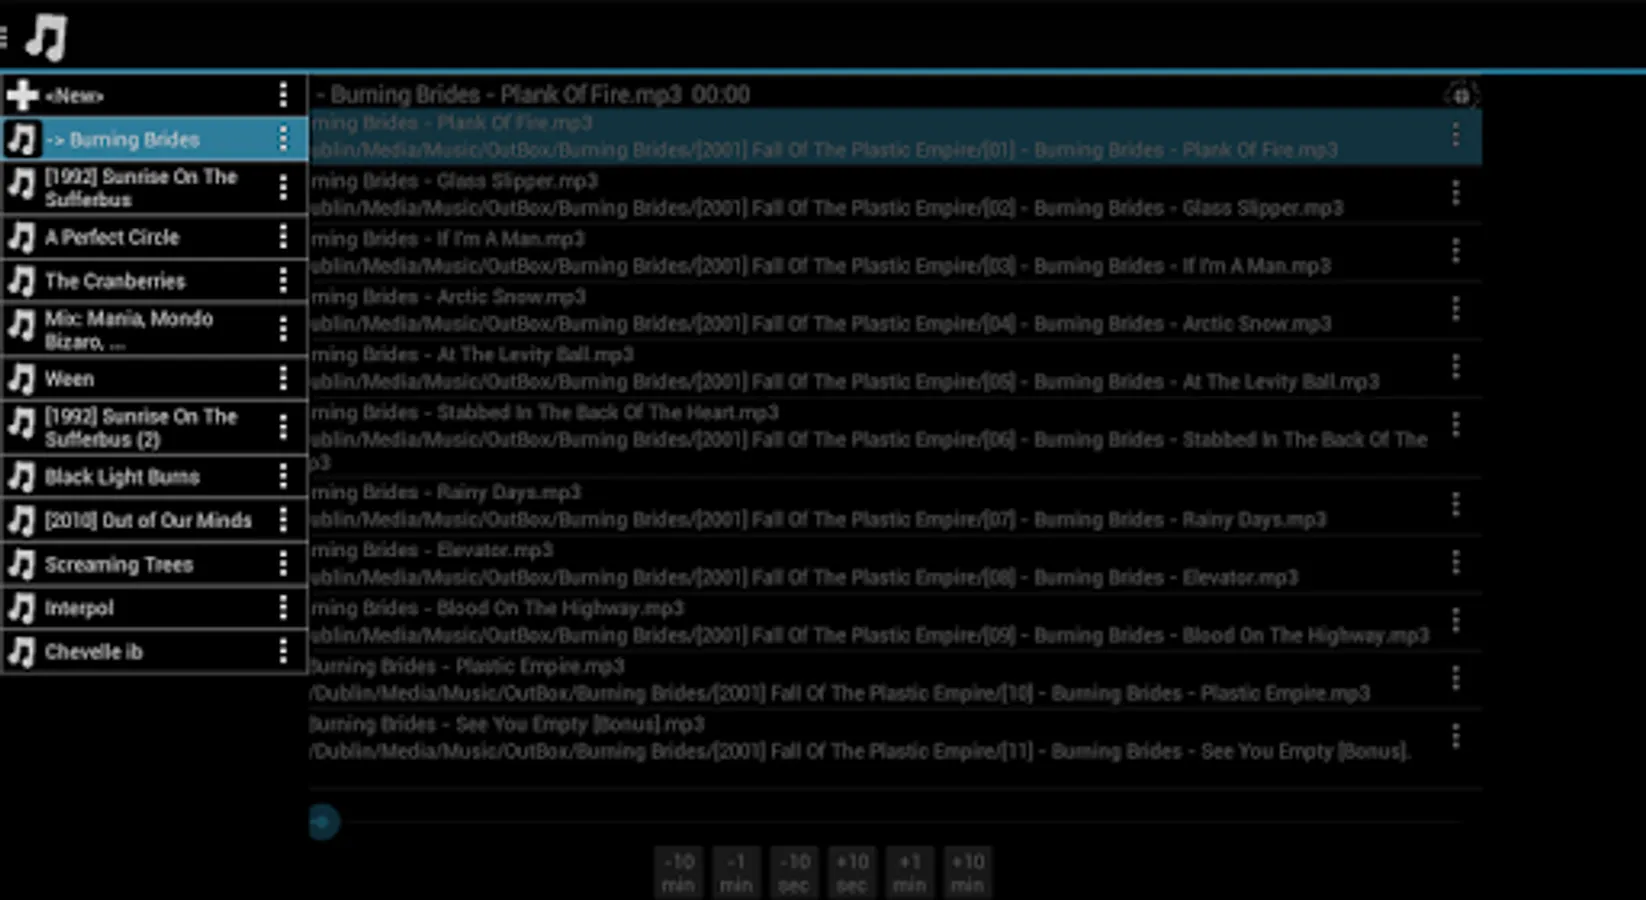Click the crosshair icon right of the now-playing title

point(1461,96)
